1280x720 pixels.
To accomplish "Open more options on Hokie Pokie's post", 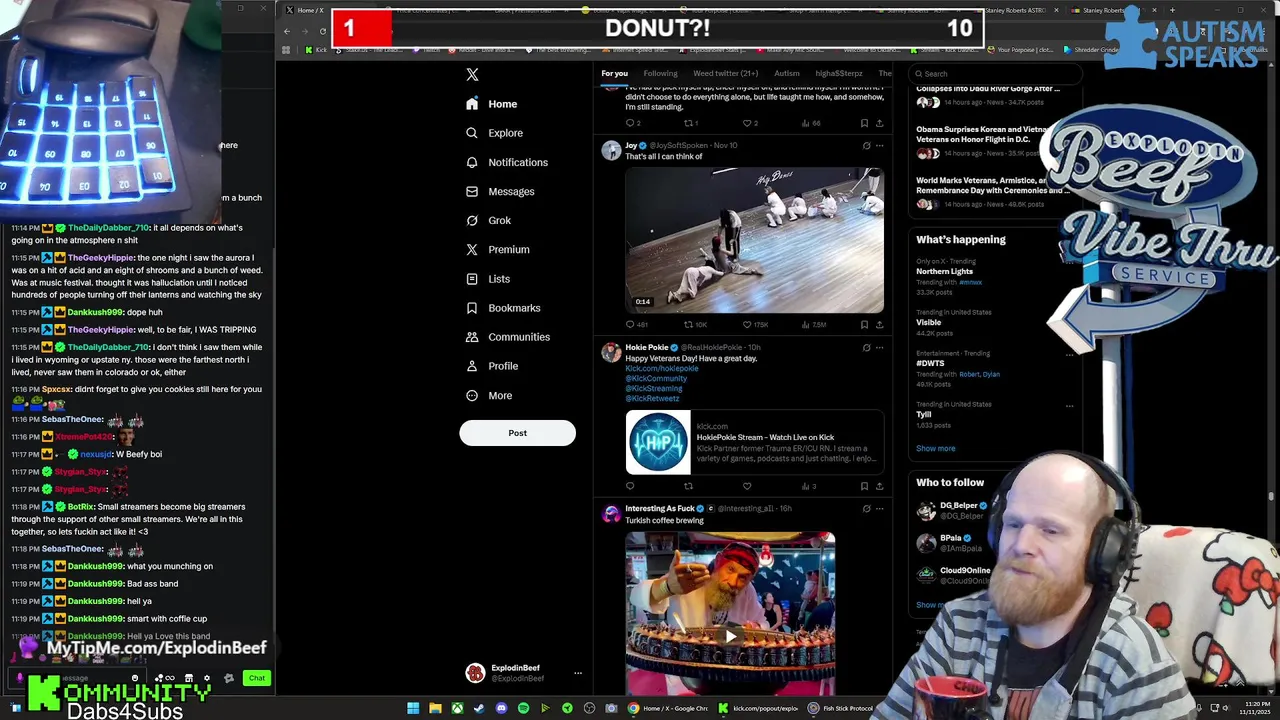I will coord(880,348).
